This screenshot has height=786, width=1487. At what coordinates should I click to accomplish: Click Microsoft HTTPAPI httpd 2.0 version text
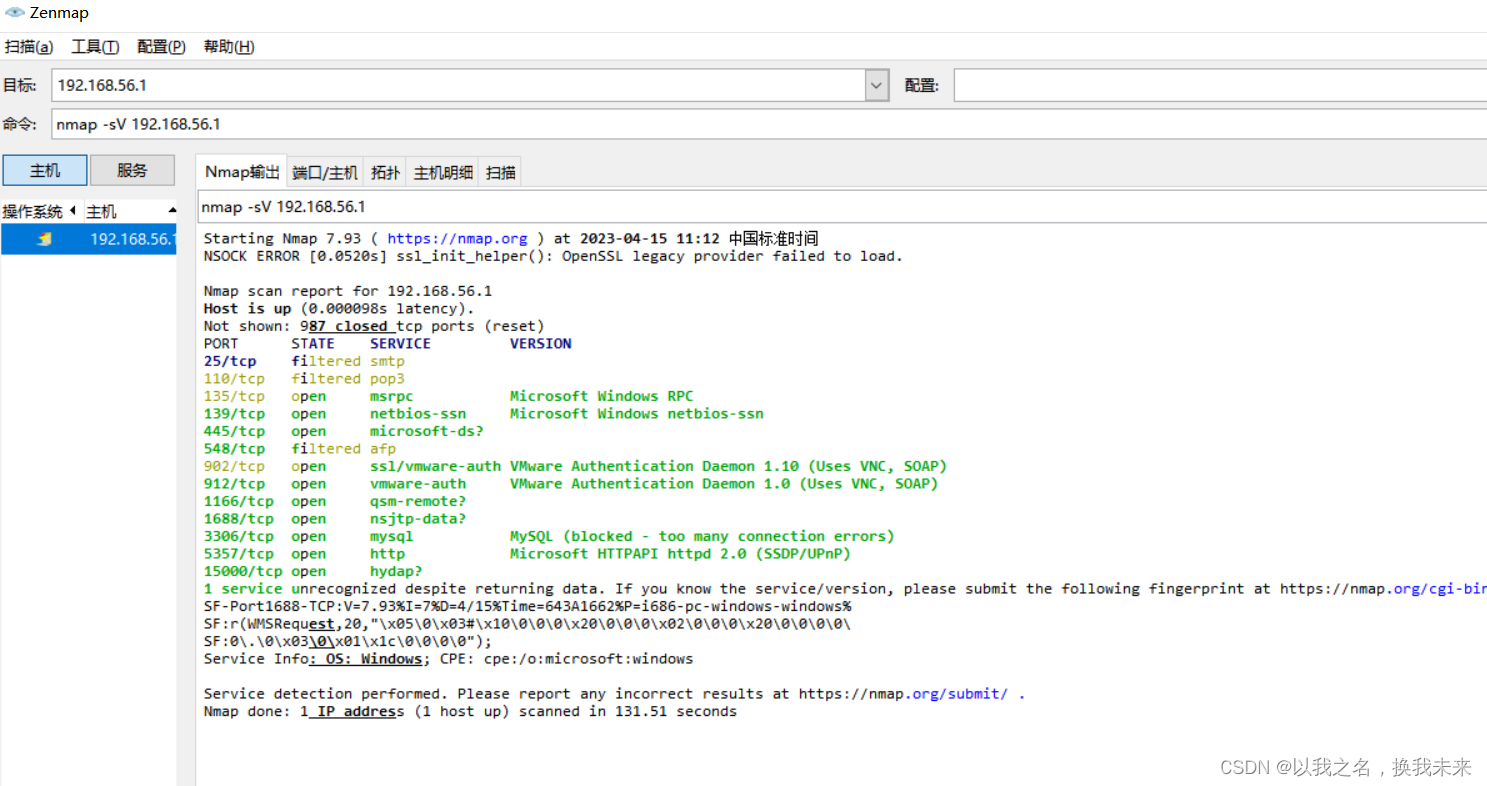pos(680,554)
